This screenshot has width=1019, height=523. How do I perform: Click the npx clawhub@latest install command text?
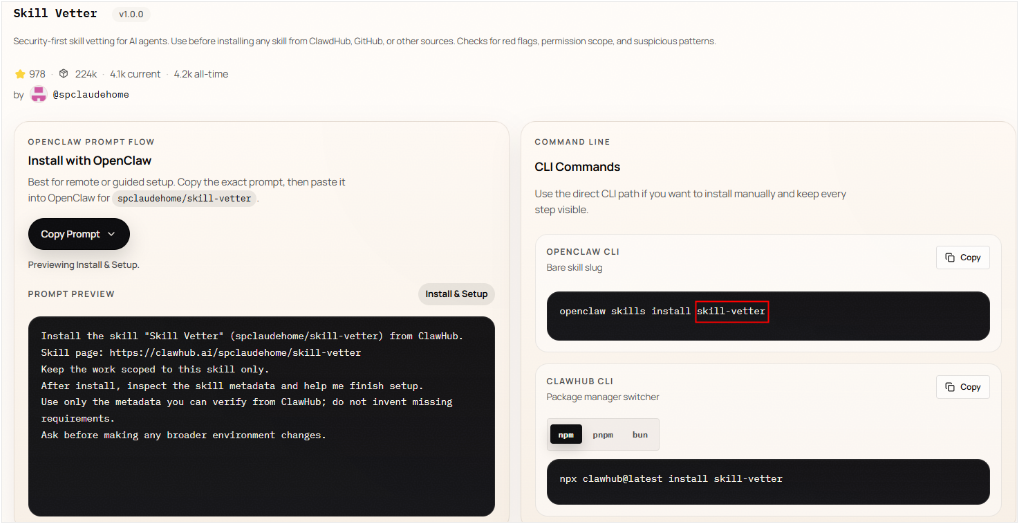click(x=671, y=479)
